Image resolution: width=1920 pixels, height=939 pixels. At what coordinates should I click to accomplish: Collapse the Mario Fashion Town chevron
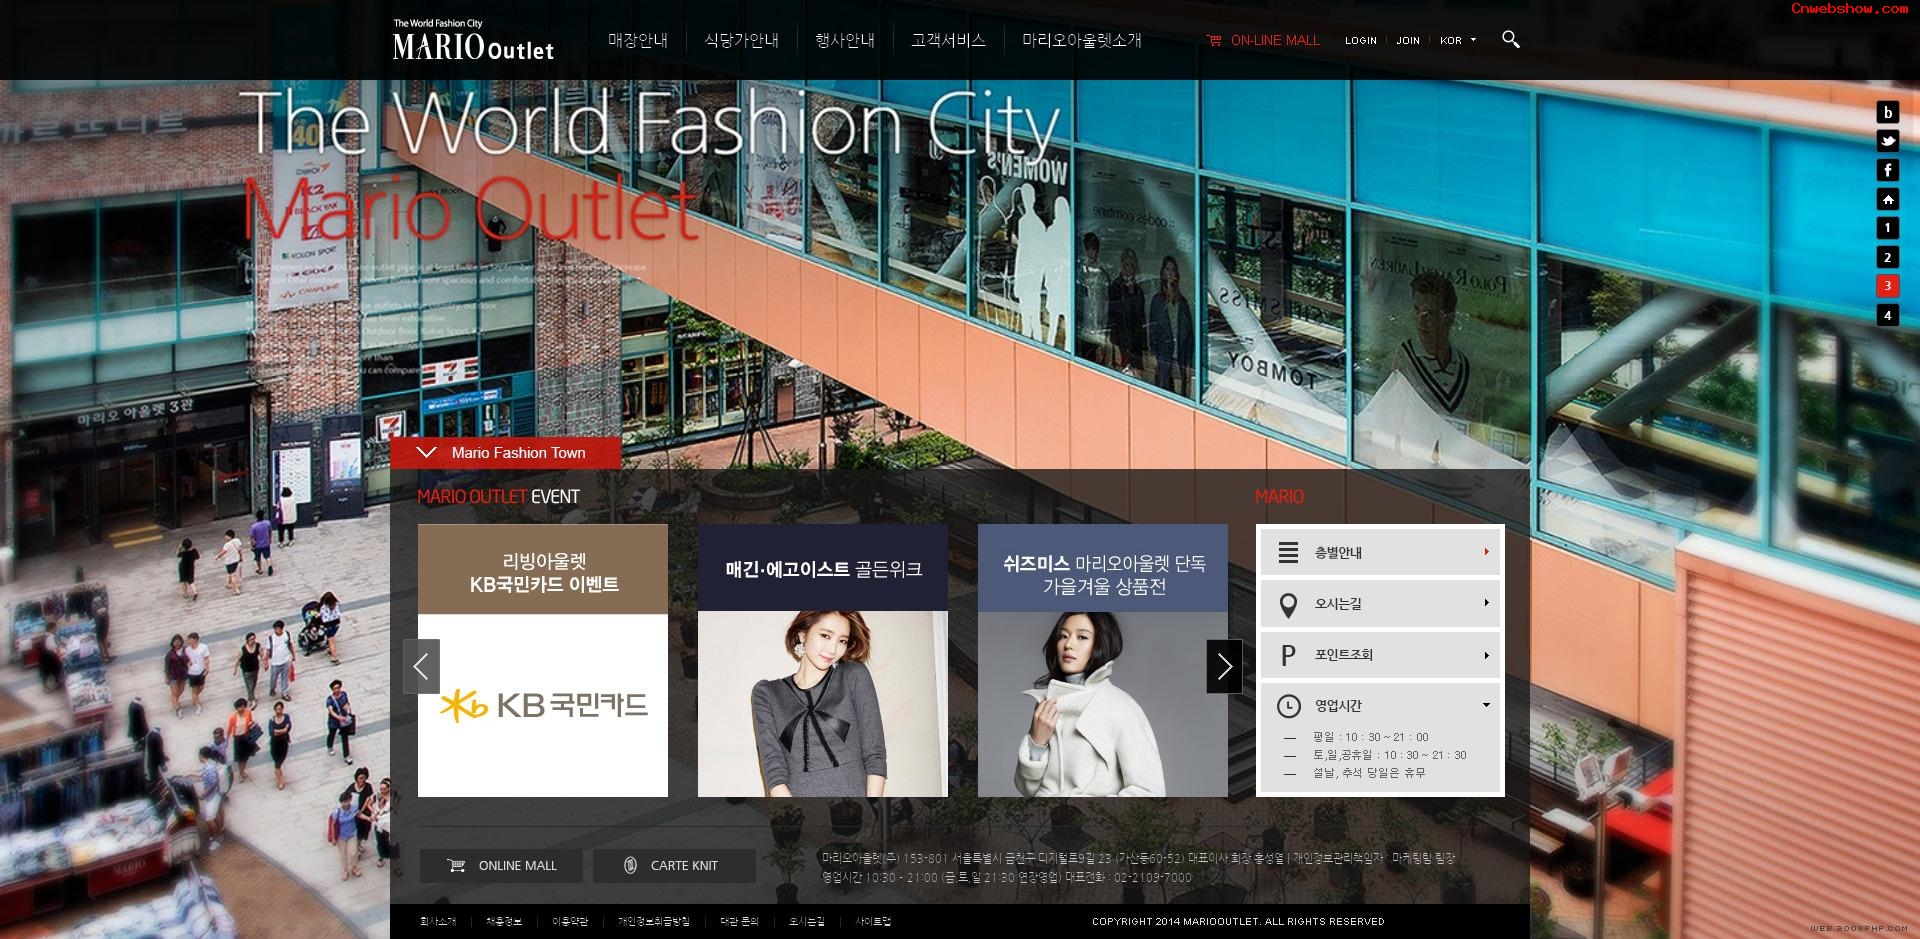(x=427, y=452)
